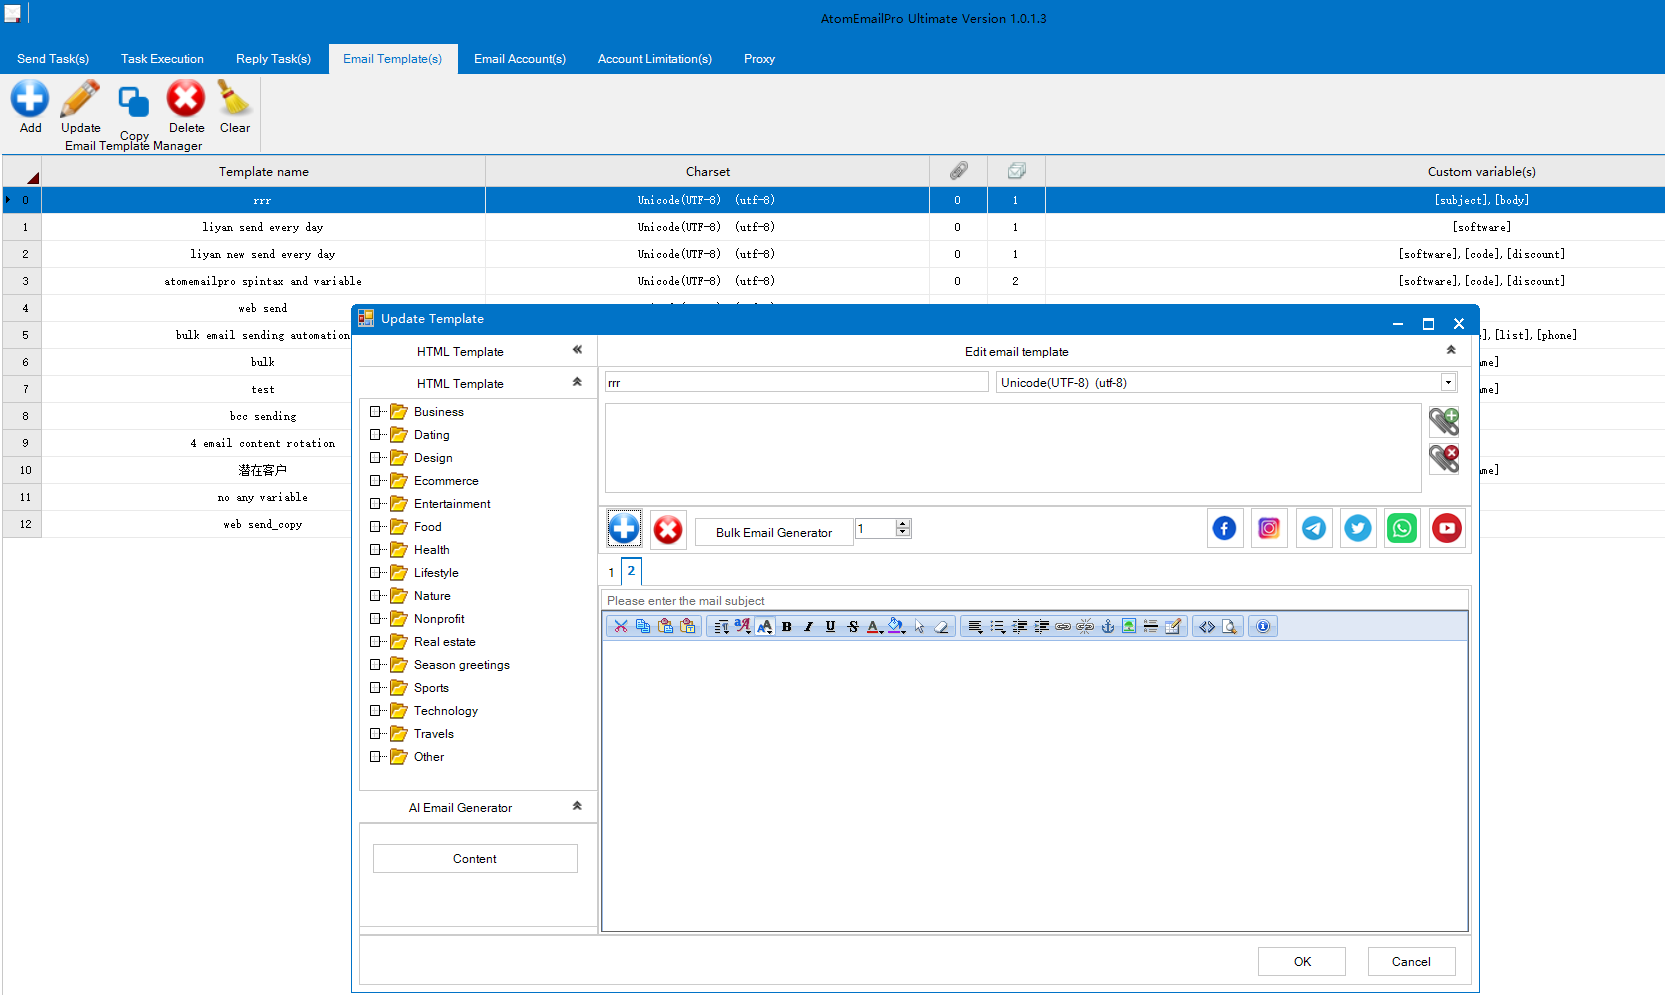Screen dimensions: 1665x995
Task: Click the Twitter icon
Action: pos(1358,528)
